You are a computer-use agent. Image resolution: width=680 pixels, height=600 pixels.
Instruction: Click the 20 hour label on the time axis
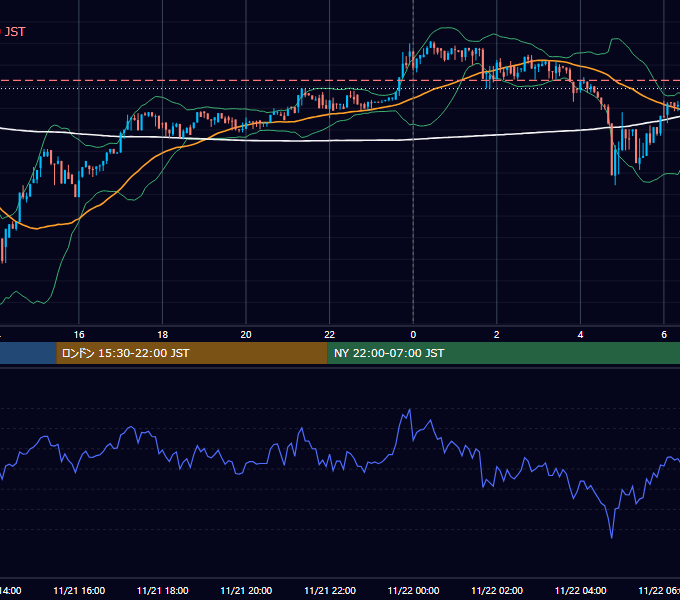[246, 335]
